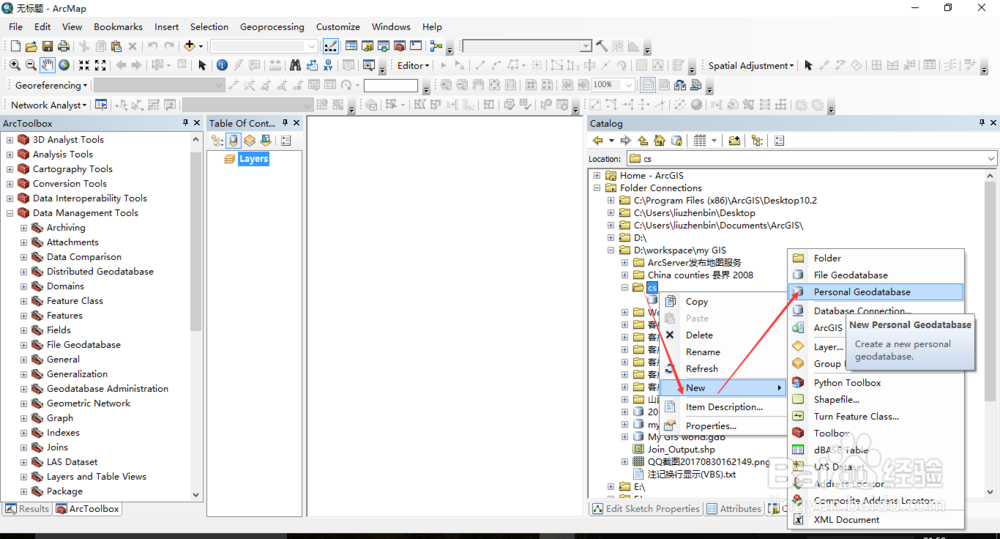Save the map with the floppy disk icon
Screen dimensions: 1000x539
47,46
